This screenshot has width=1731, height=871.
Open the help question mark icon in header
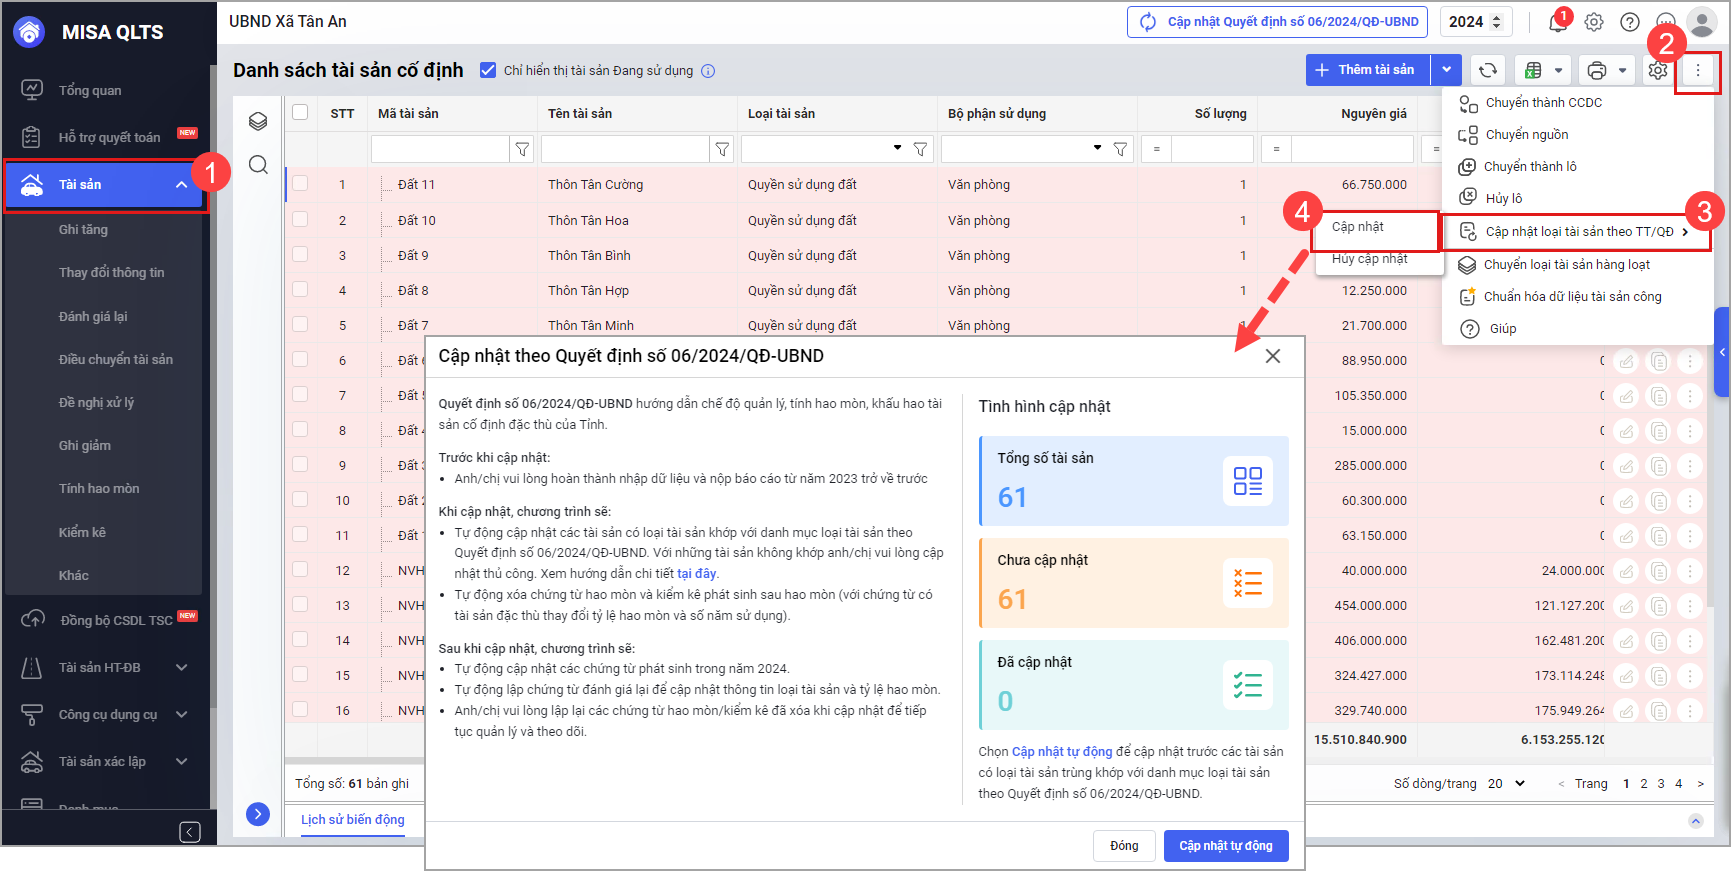1630,22
